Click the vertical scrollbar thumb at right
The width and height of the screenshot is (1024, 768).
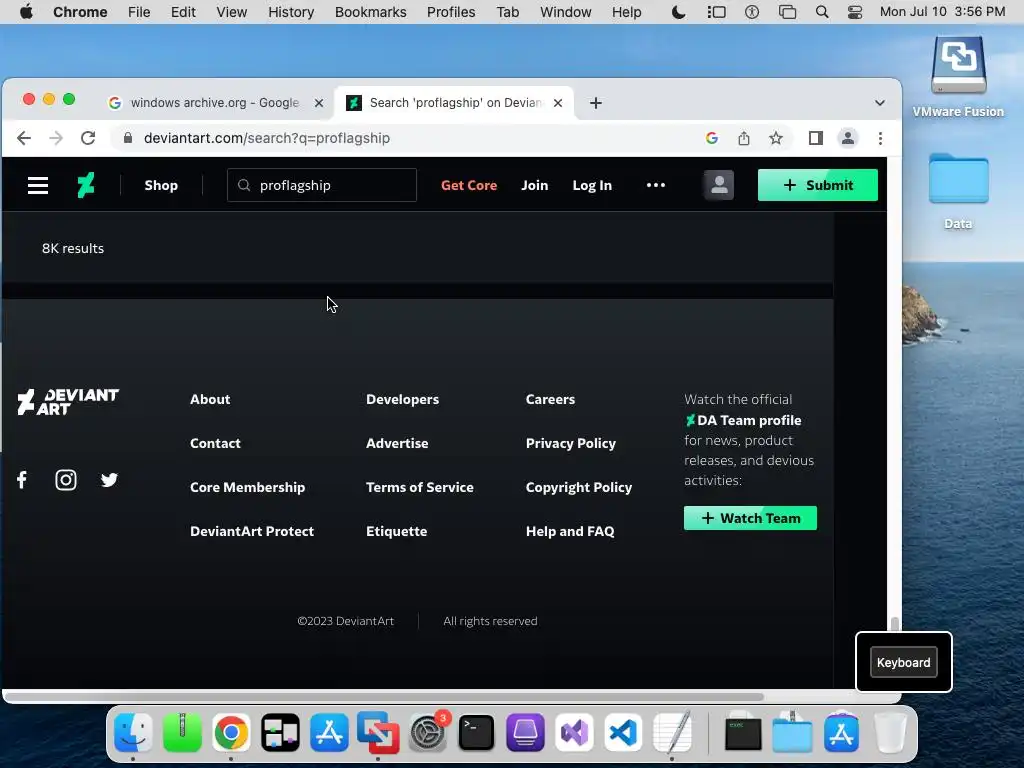pyautogui.click(x=894, y=624)
